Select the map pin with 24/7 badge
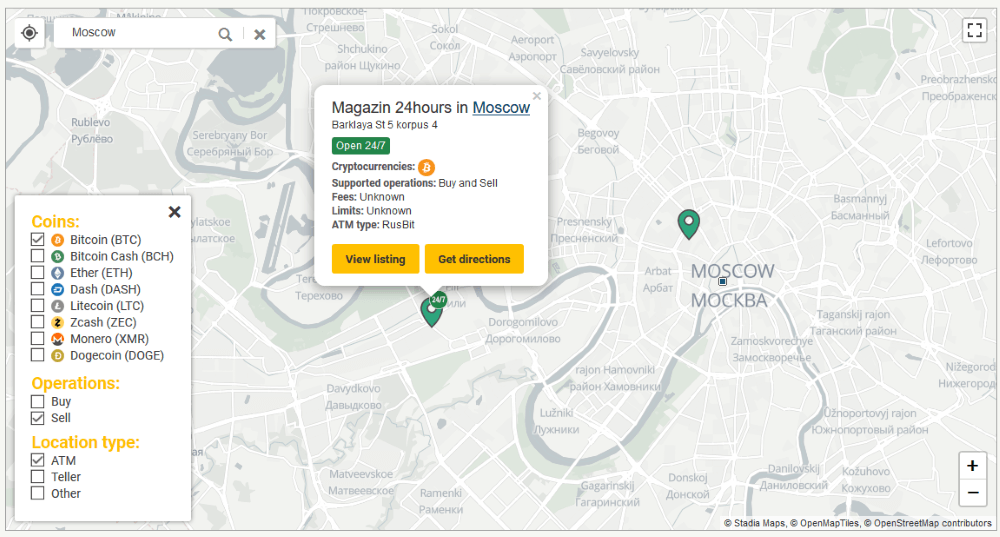This screenshot has width=1000, height=537. 432,311
